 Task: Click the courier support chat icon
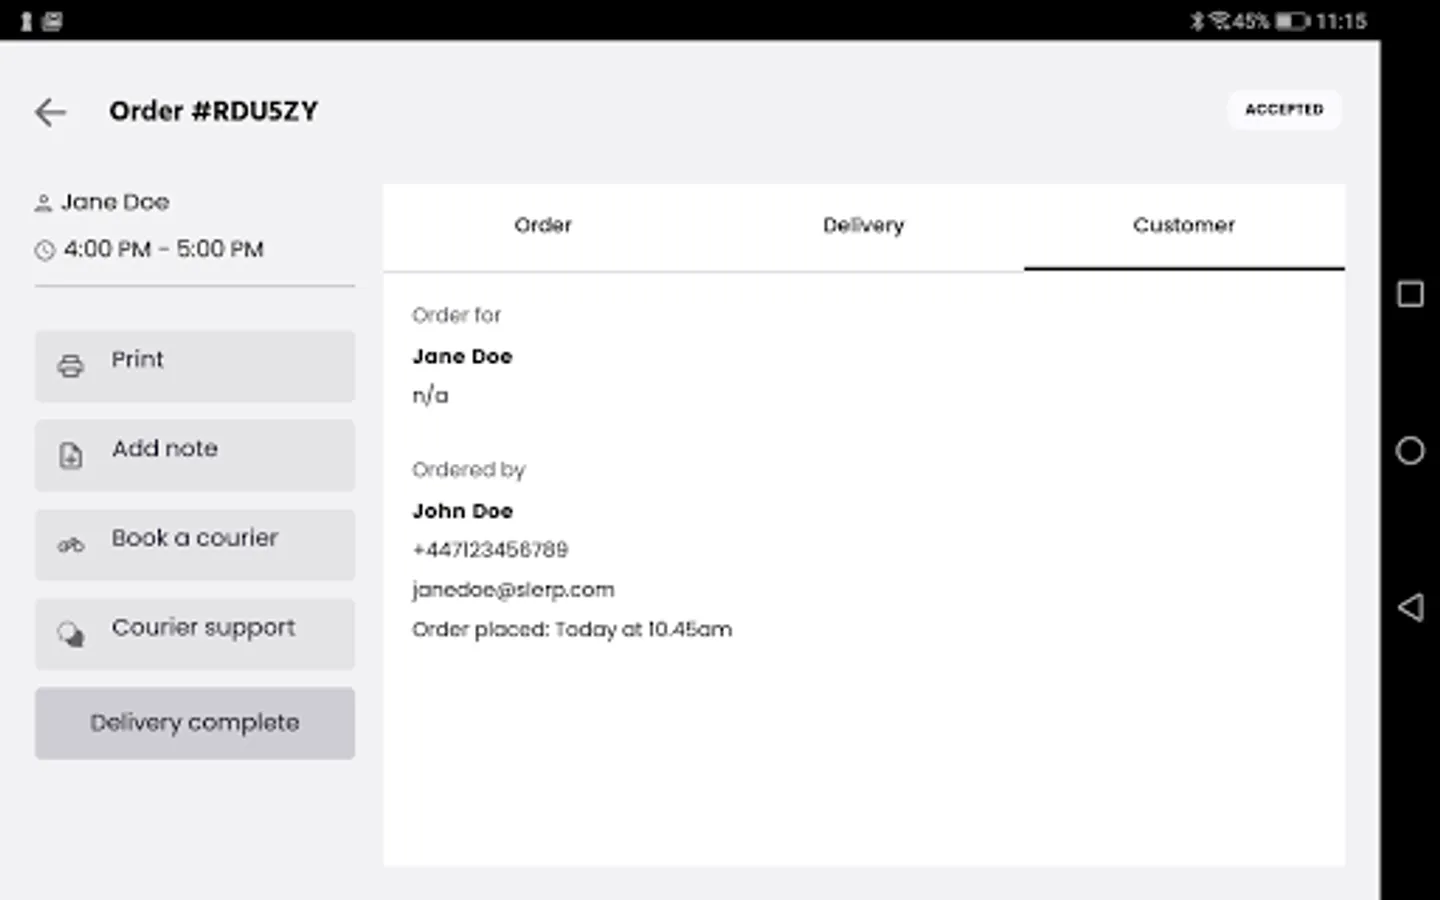(70, 634)
